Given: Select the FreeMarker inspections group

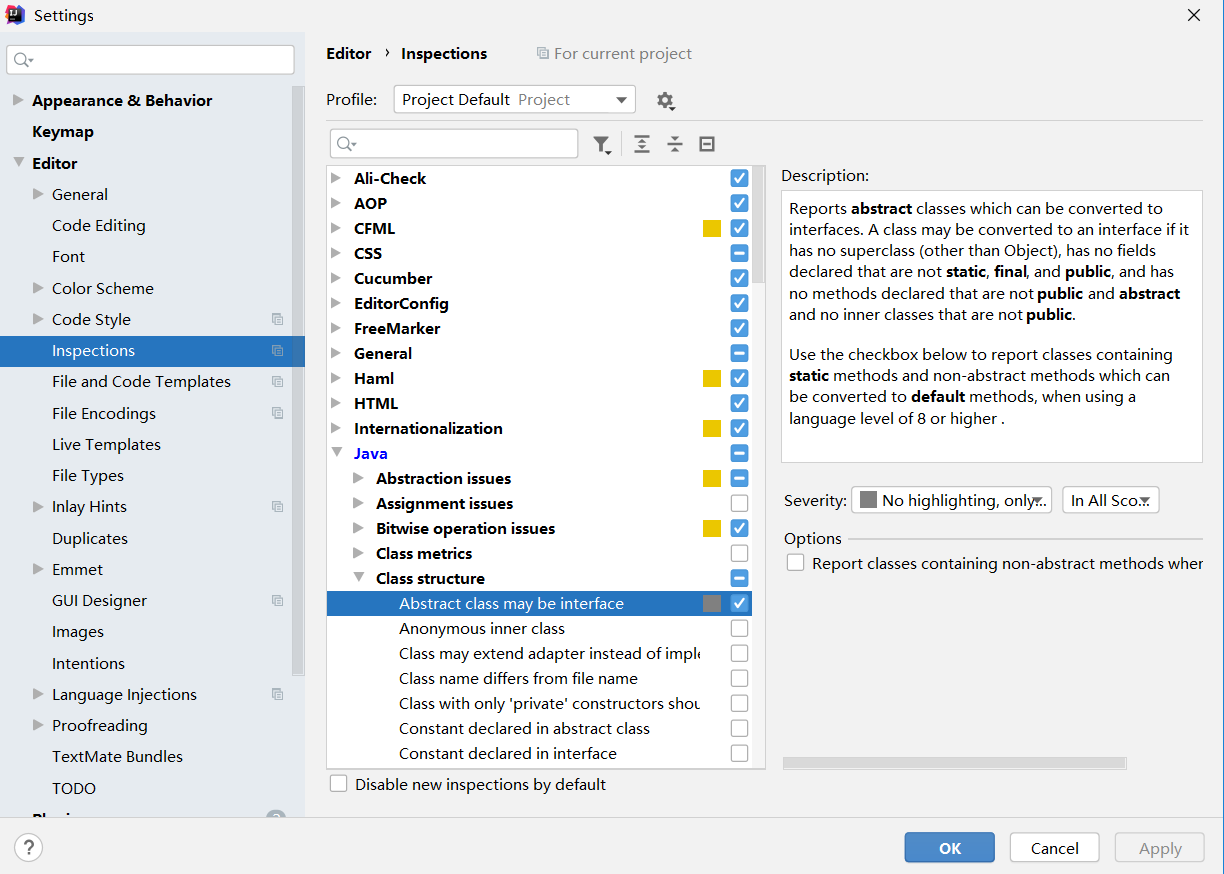Looking at the screenshot, I should (397, 328).
